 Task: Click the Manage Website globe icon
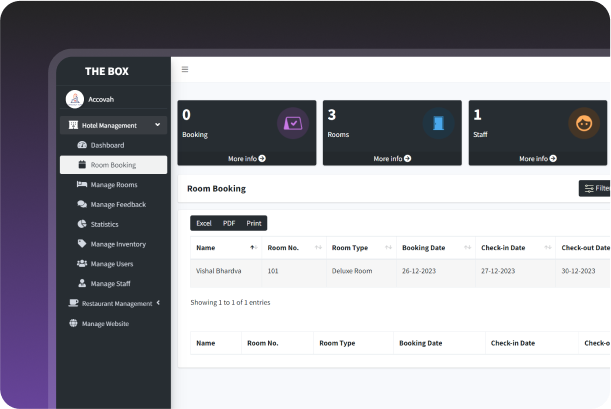(x=73, y=323)
